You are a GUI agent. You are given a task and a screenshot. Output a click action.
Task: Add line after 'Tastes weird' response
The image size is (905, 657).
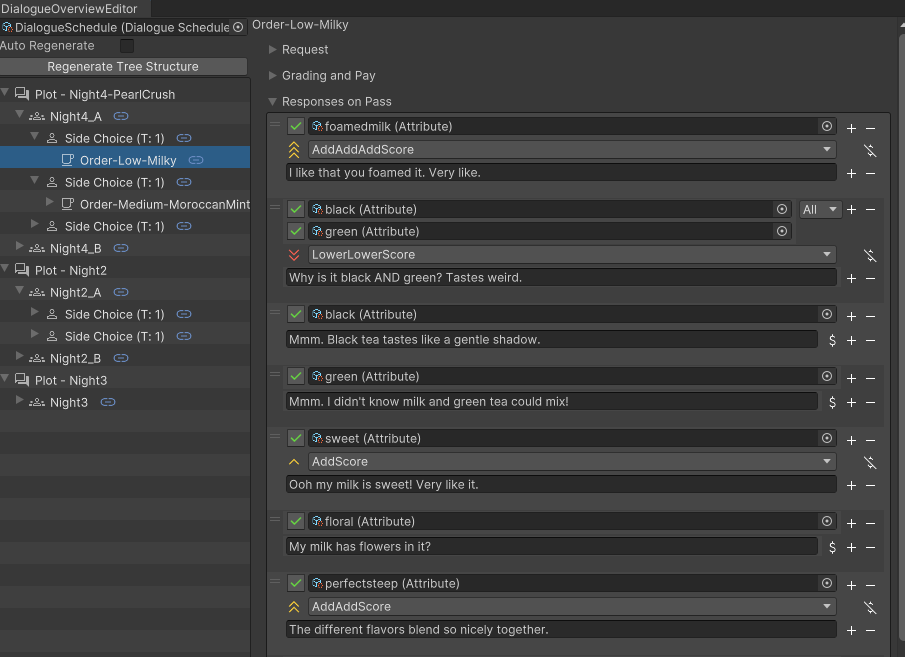click(851, 278)
